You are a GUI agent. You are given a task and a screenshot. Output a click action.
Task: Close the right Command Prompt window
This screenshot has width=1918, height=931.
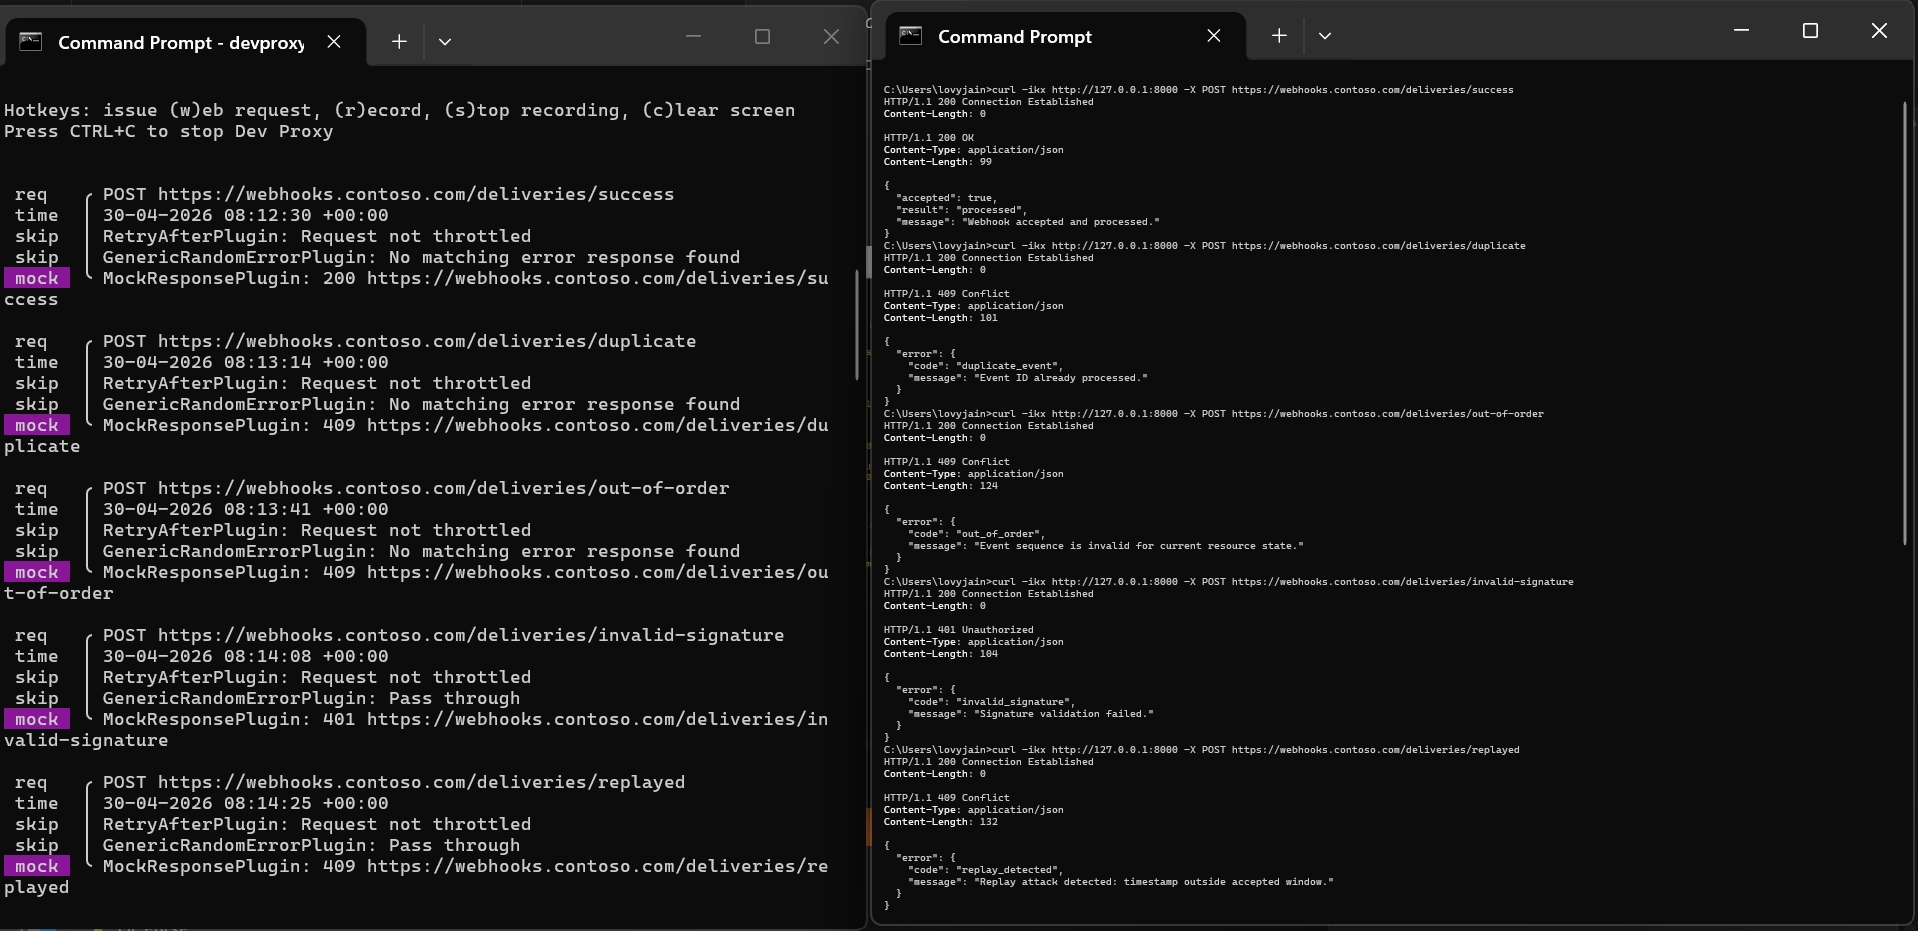[x=1879, y=31]
